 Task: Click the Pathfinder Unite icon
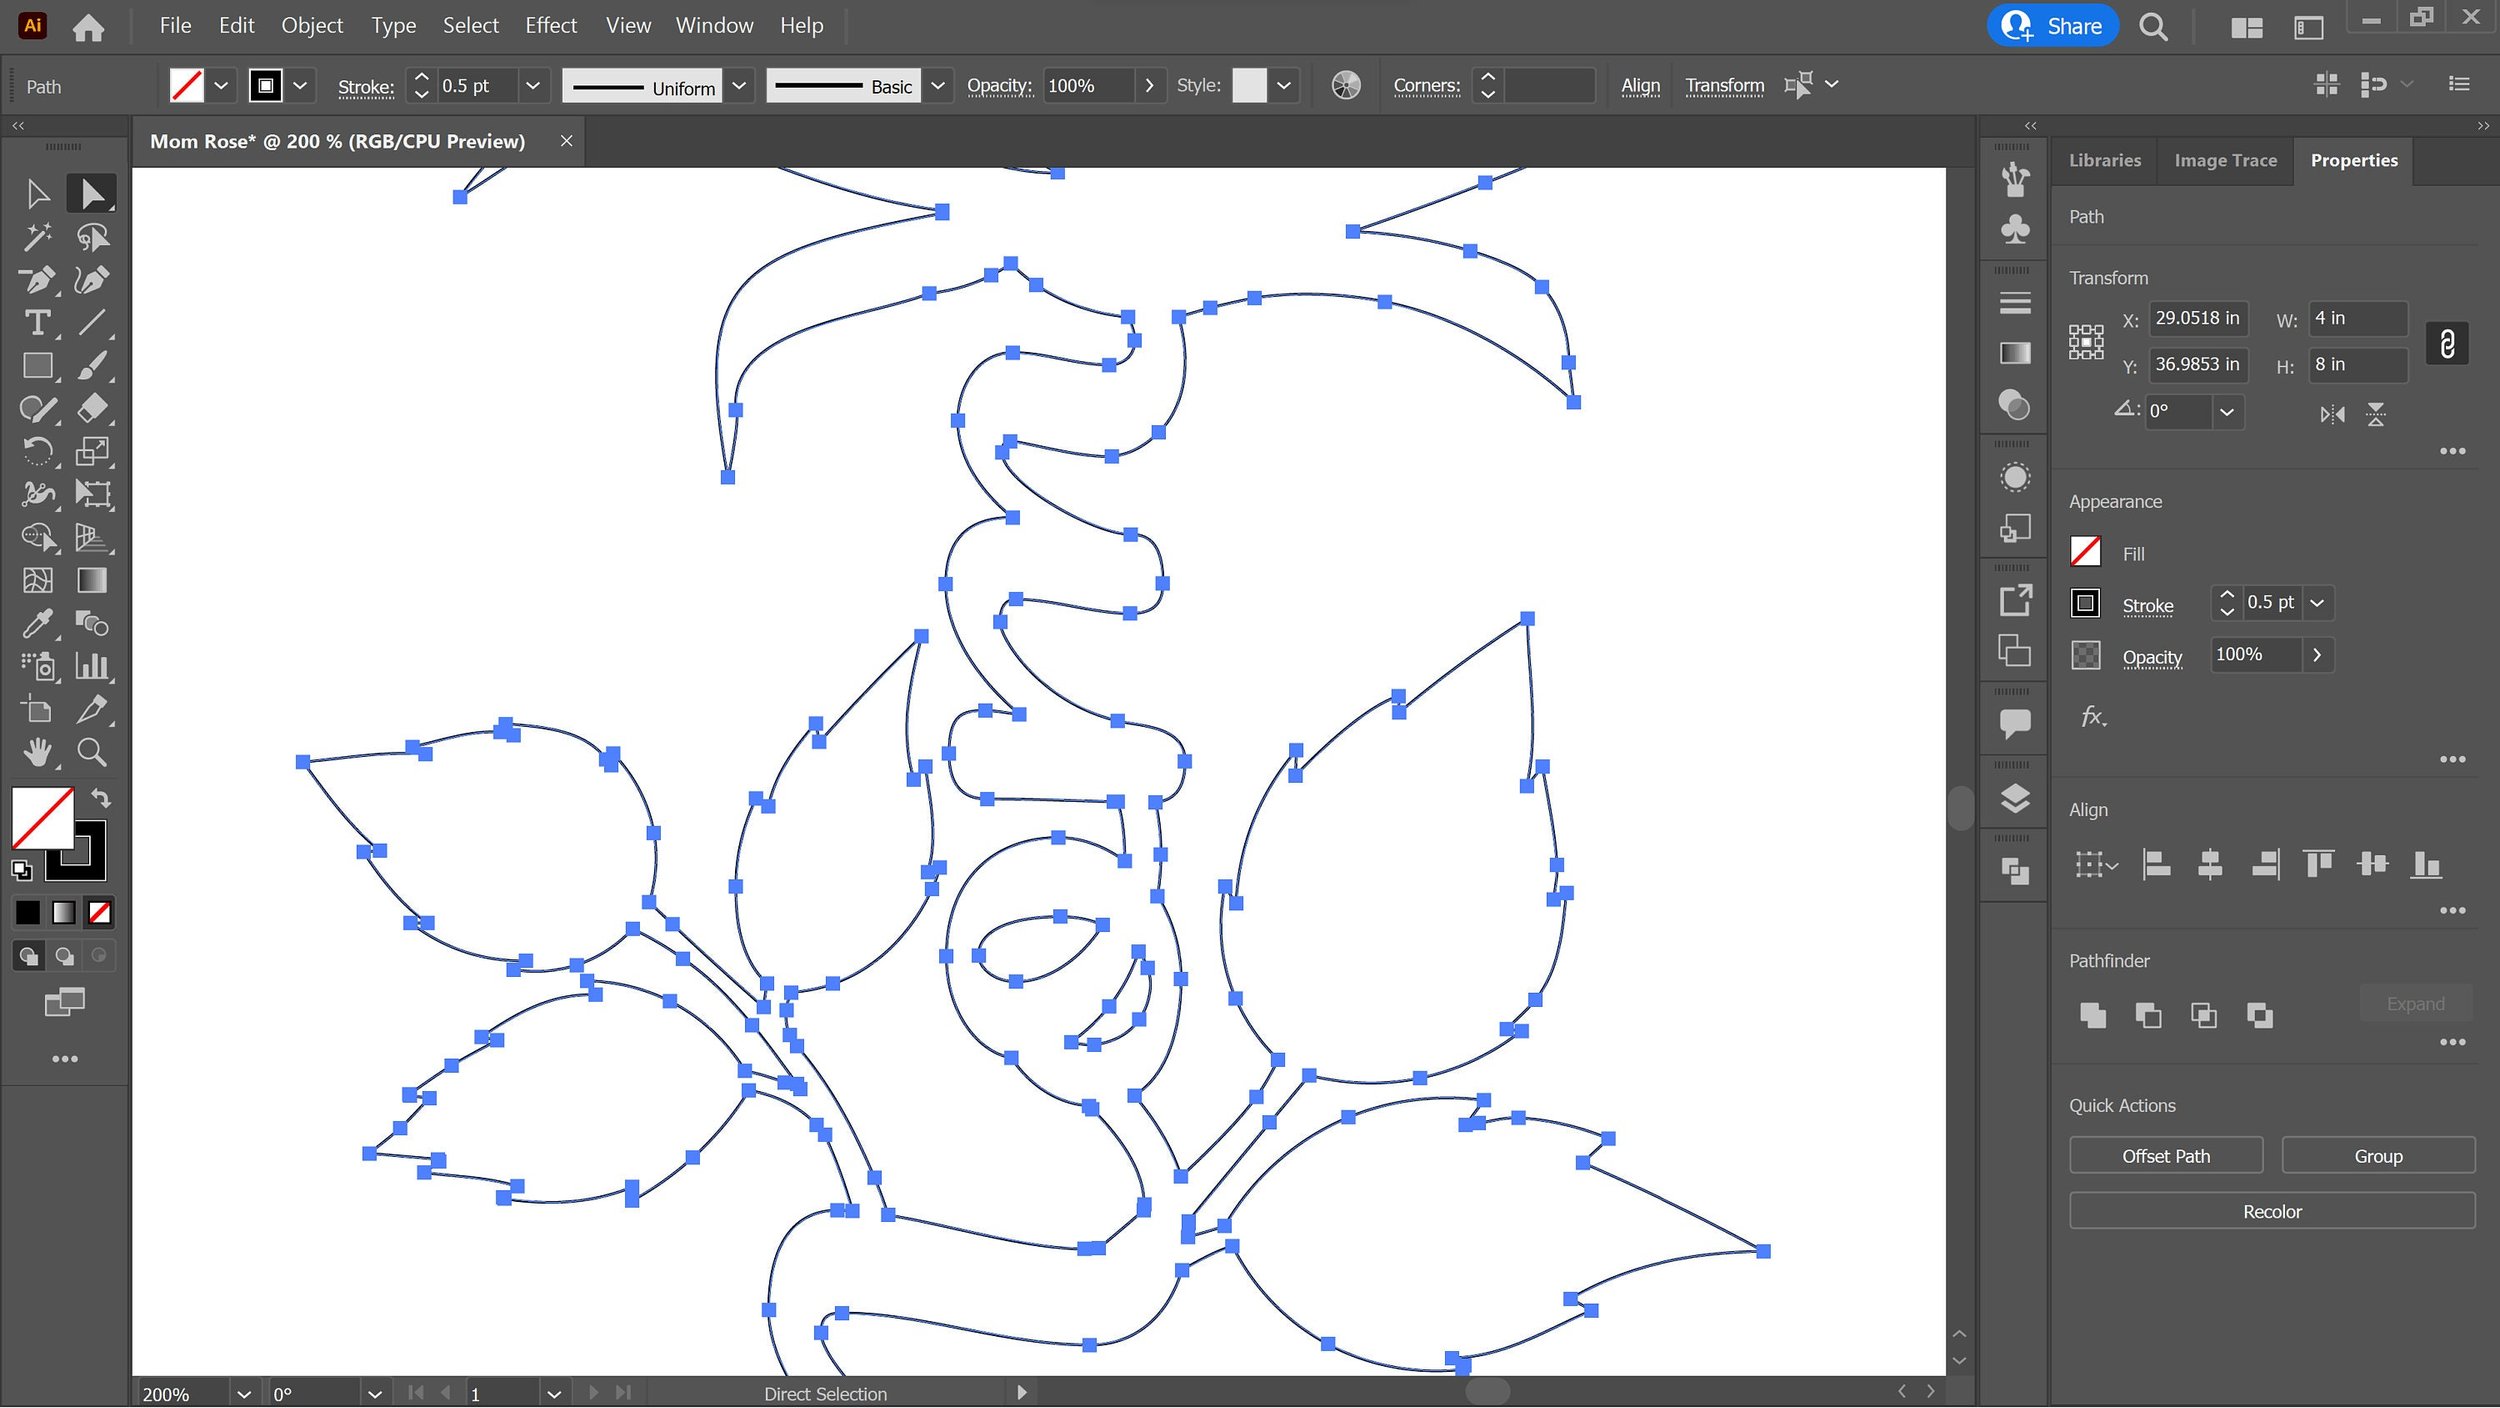[2092, 1016]
